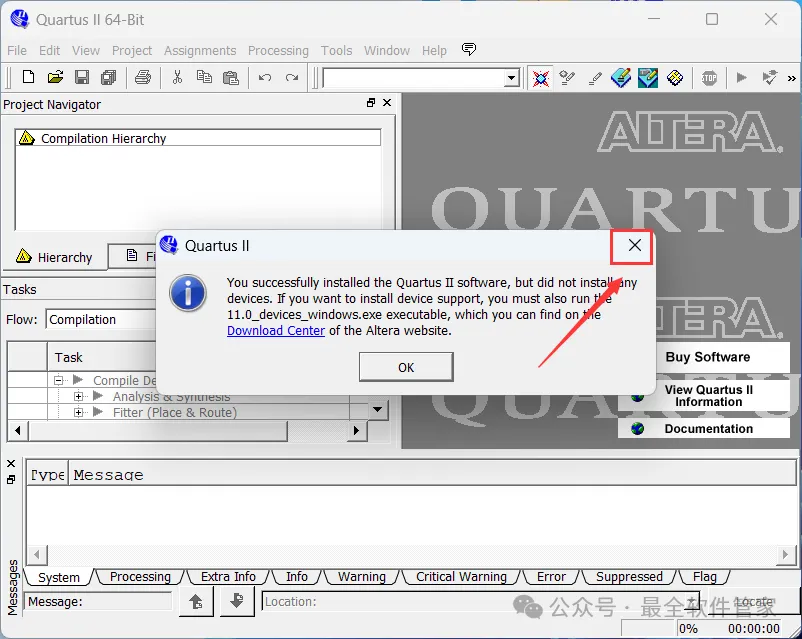Open the Assignments menu

[x=200, y=51]
